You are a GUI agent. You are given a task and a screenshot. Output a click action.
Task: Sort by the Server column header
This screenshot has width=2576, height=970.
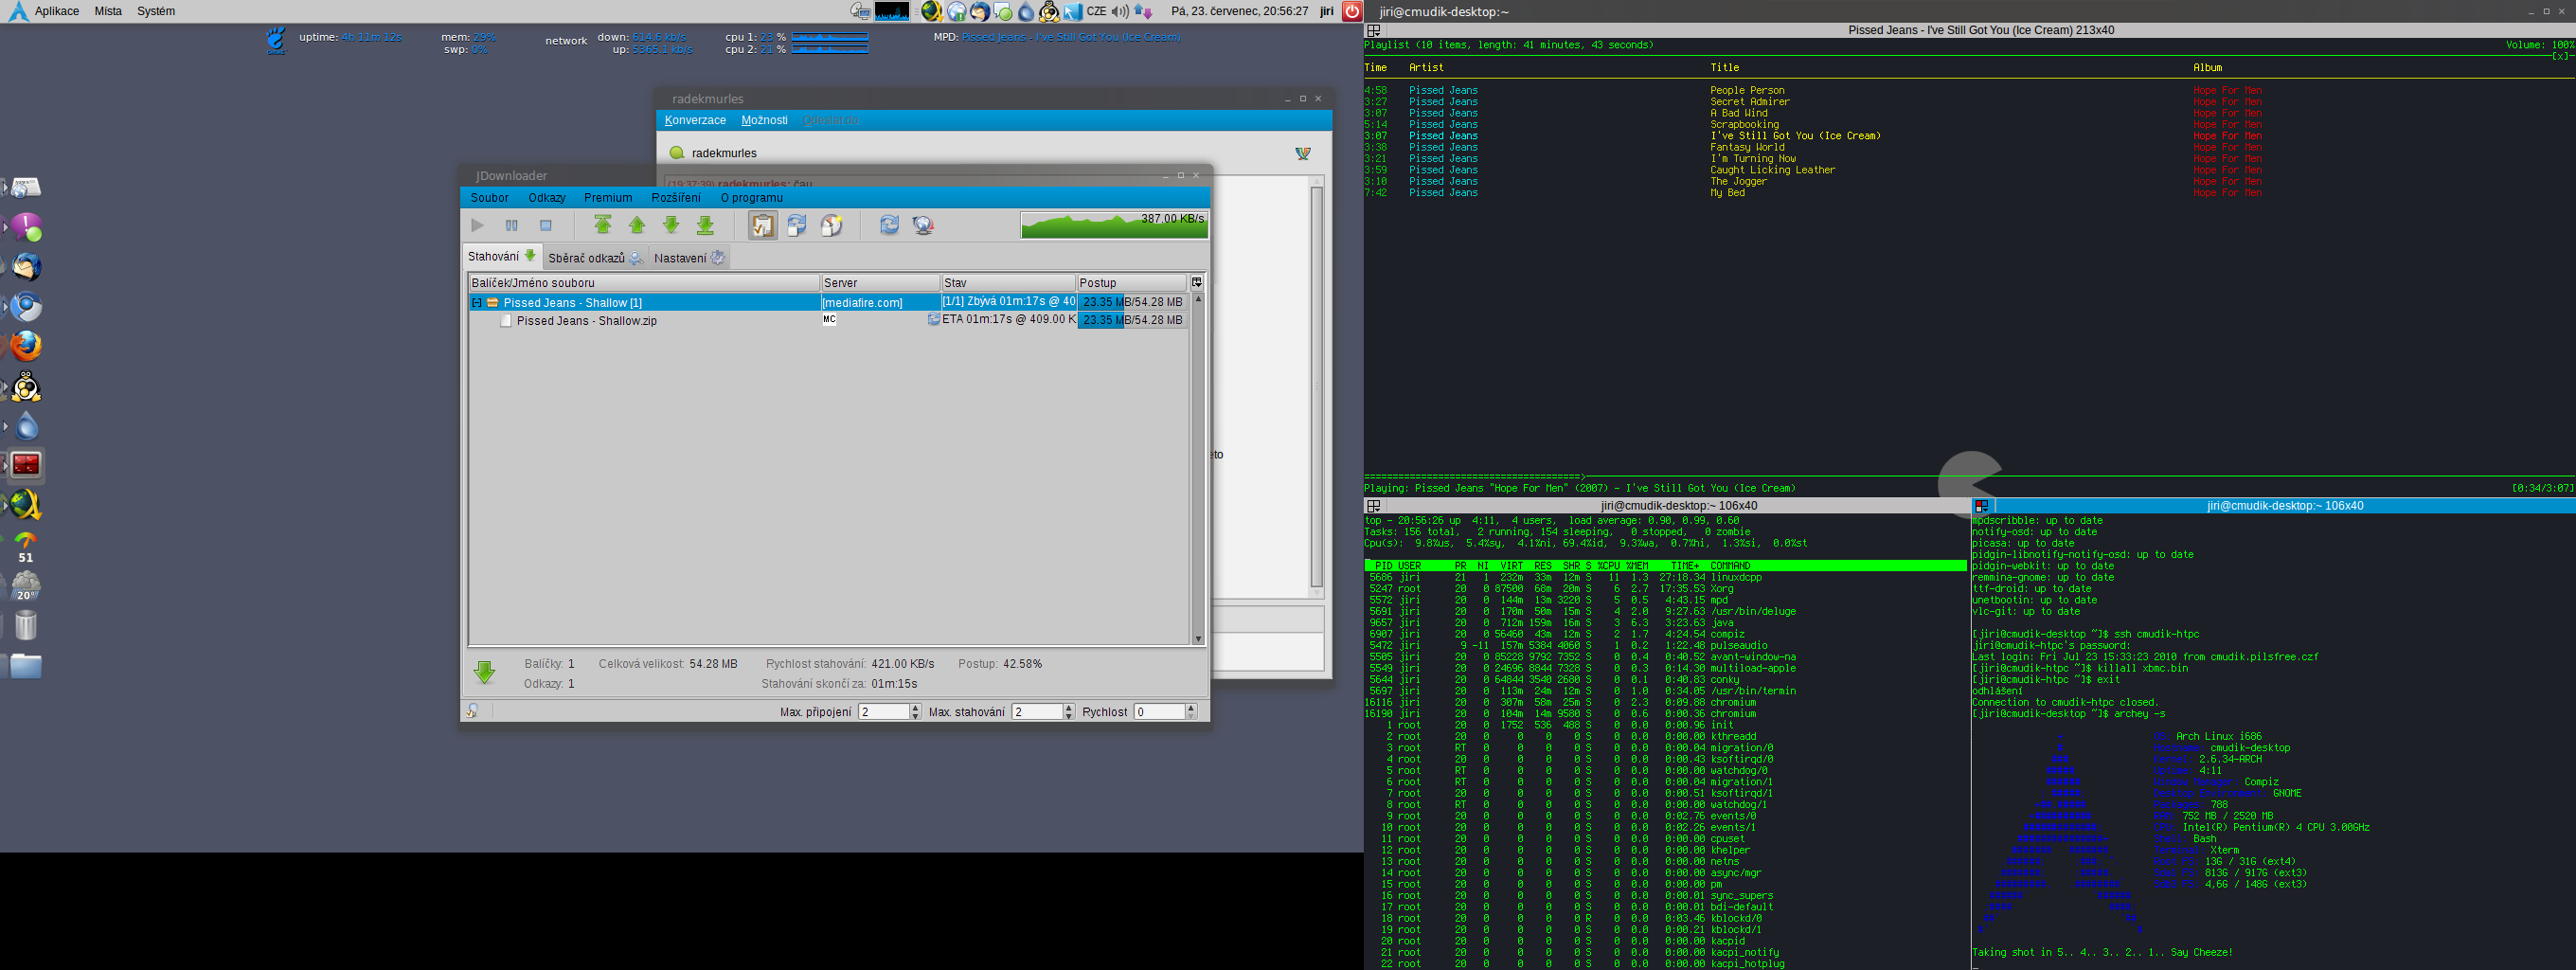(x=880, y=283)
